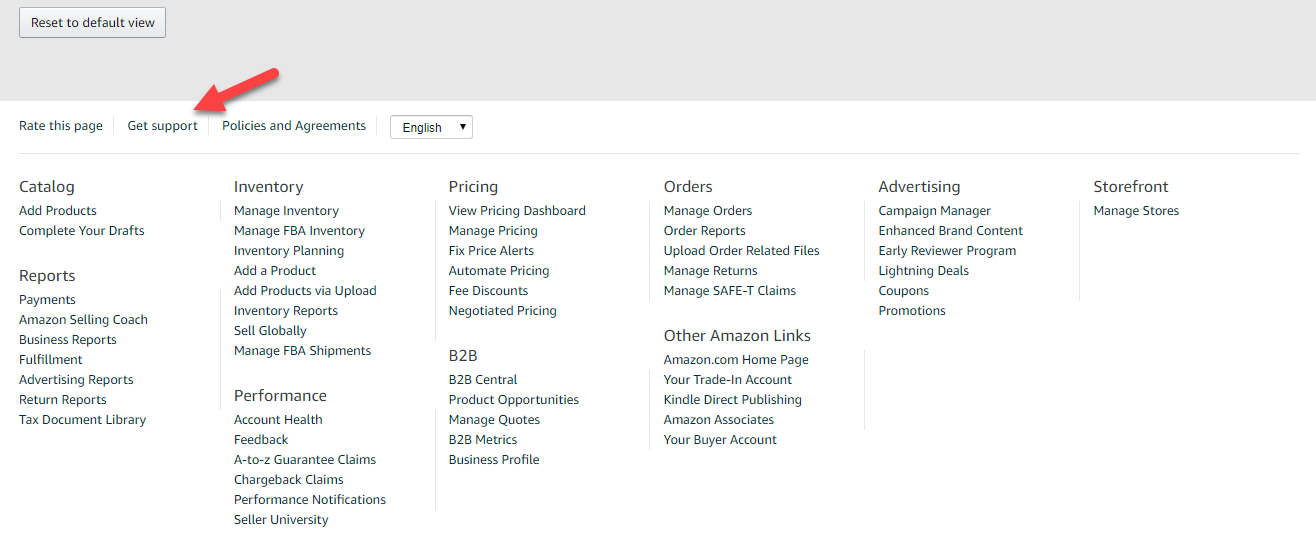This screenshot has width=1316, height=538.
Task: Click the Reset to default view button
Action: pos(92,23)
